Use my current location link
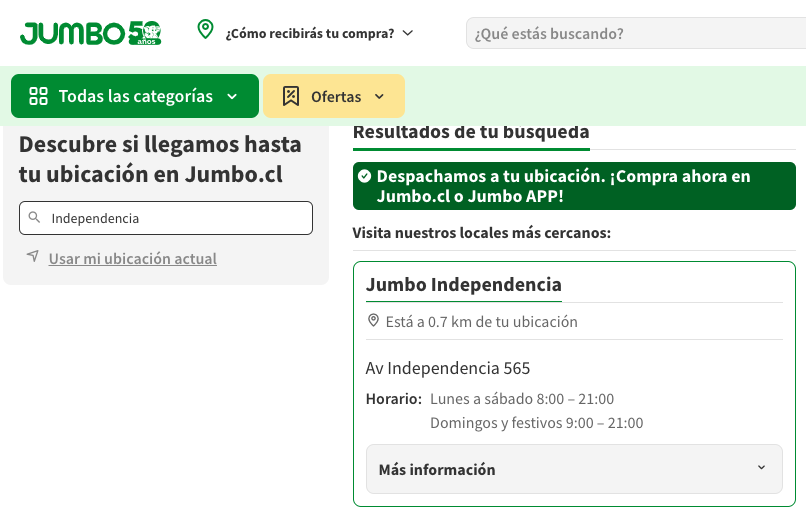The width and height of the screenshot is (806, 520). [x=133, y=258]
